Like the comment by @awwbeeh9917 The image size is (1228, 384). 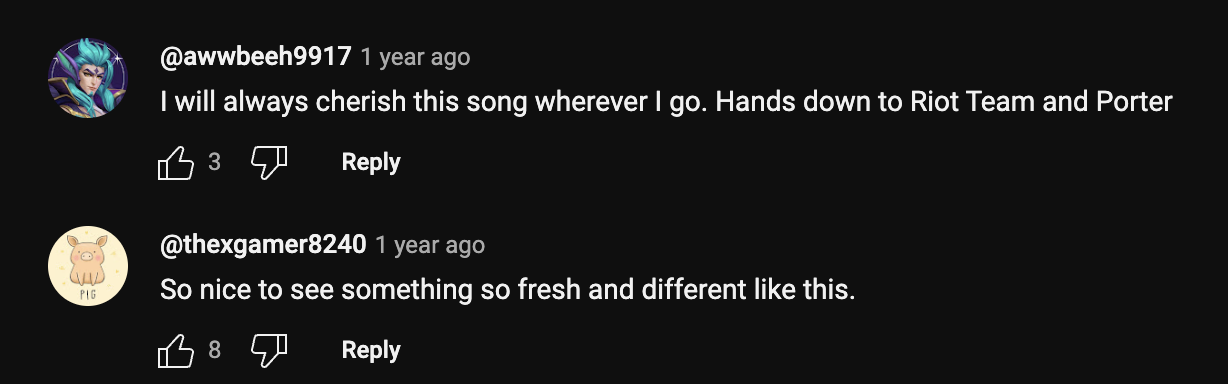point(176,162)
